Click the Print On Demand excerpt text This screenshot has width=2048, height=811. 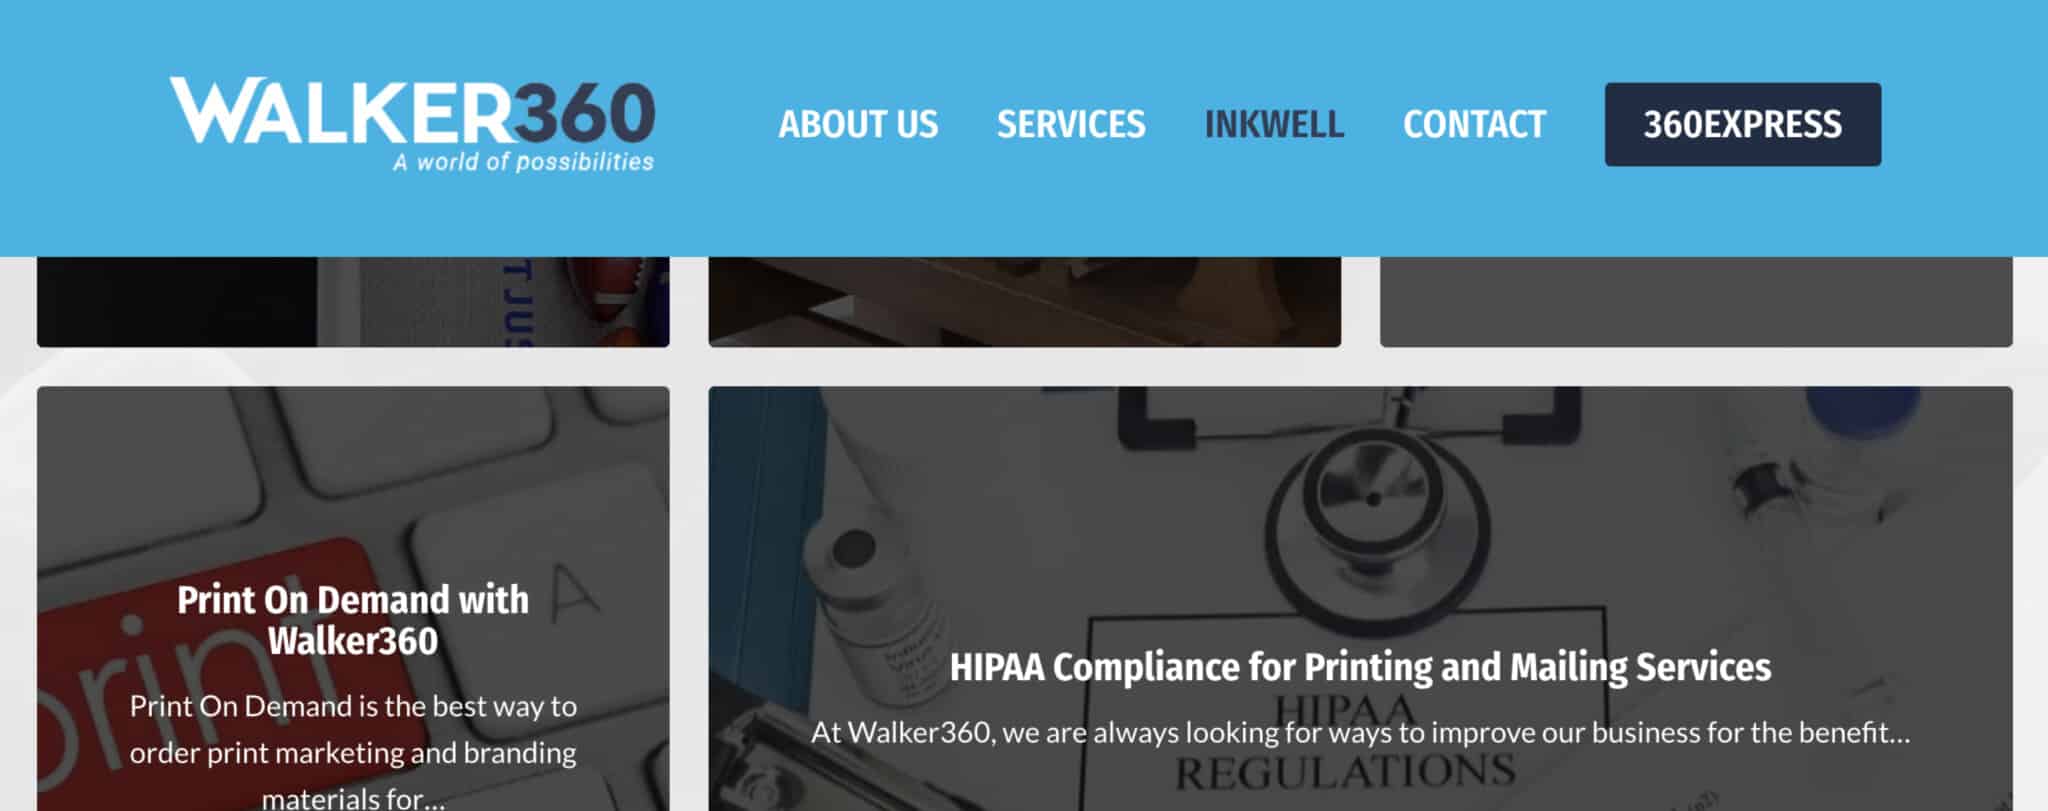[x=353, y=752]
